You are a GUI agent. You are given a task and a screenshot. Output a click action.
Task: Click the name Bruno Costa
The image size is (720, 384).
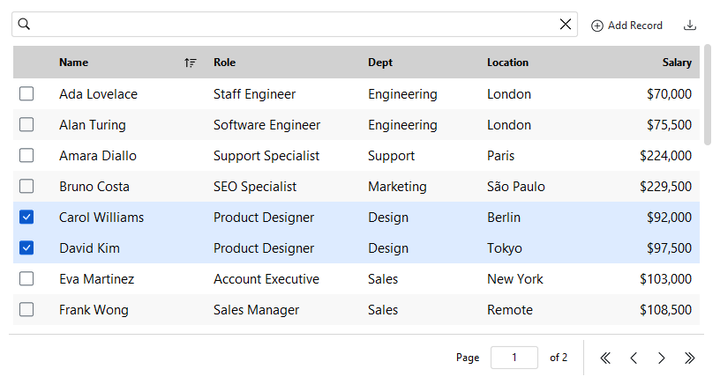94,186
